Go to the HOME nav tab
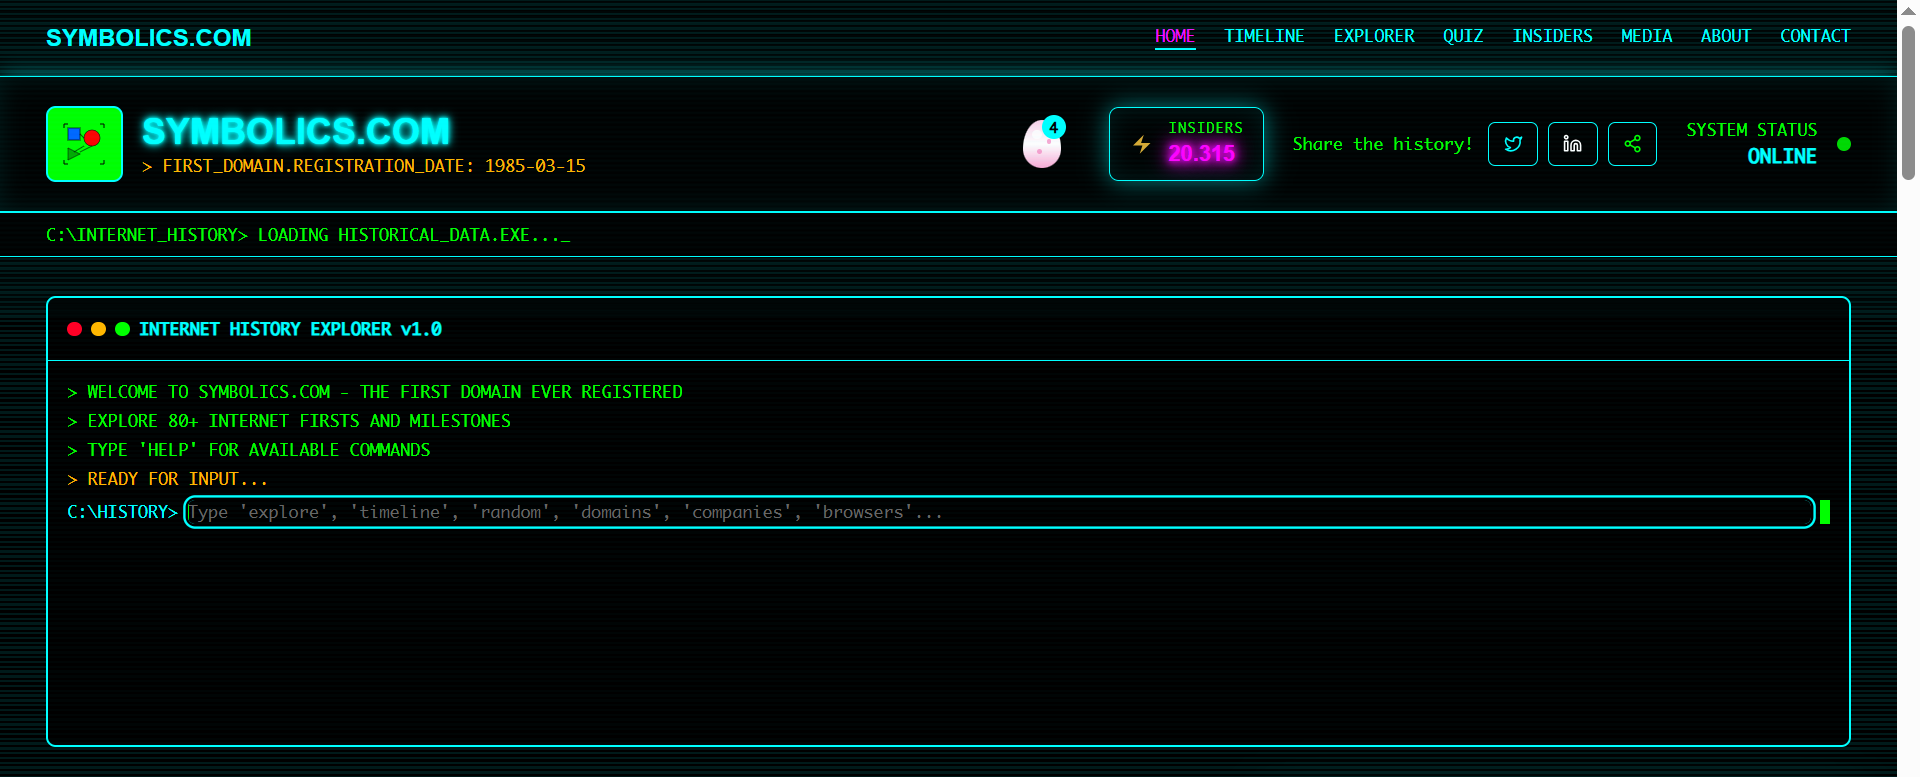The width and height of the screenshot is (1920, 777). 1175,36
